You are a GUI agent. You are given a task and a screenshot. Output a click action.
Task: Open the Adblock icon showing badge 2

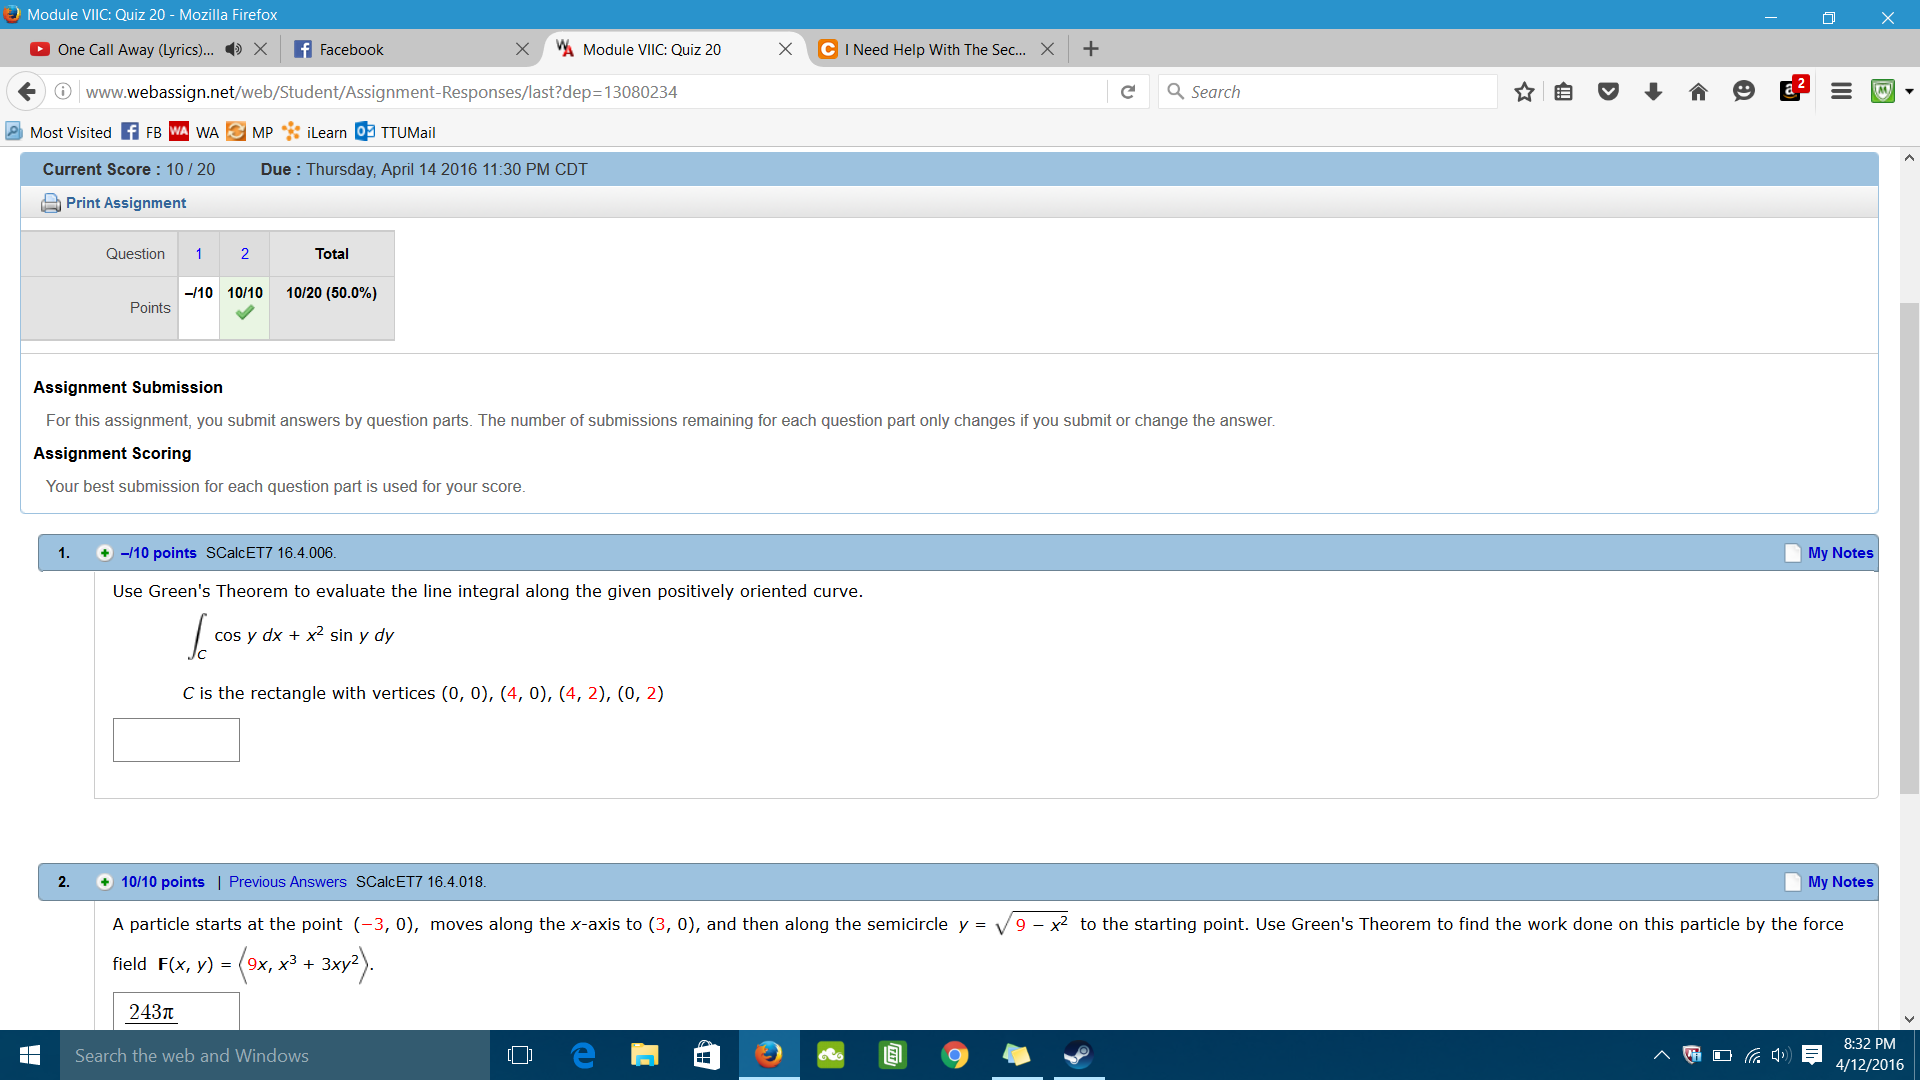coord(1790,91)
